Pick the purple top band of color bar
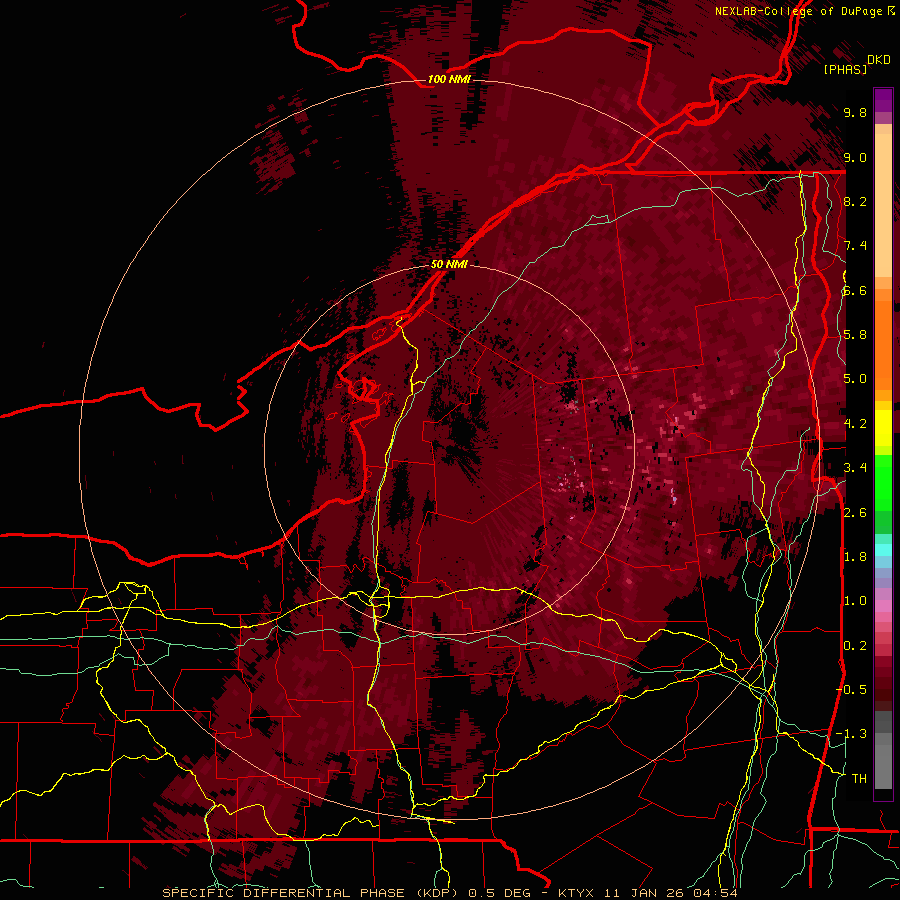Image resolution: width=900 pixels, height=900 pixels. tap(883, 100)
